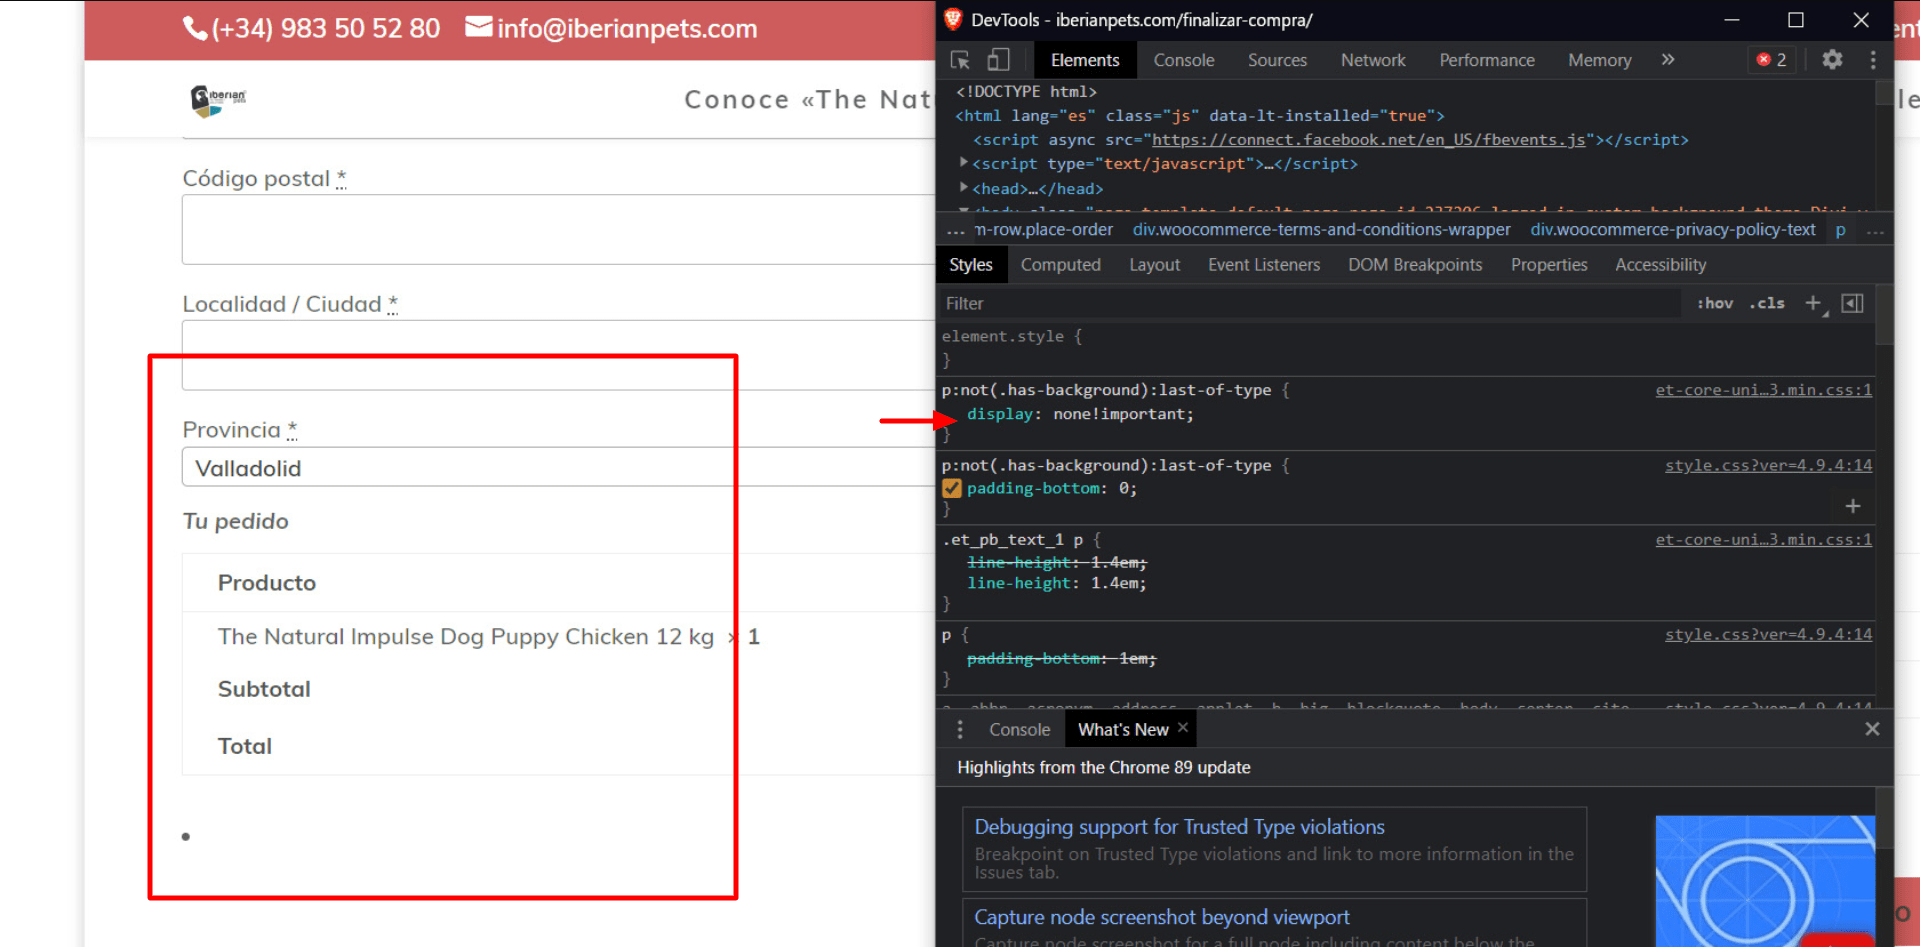Click the info@iberianpets.com email link
This screenshot has height=947, width=1920.
pos(627,28)
